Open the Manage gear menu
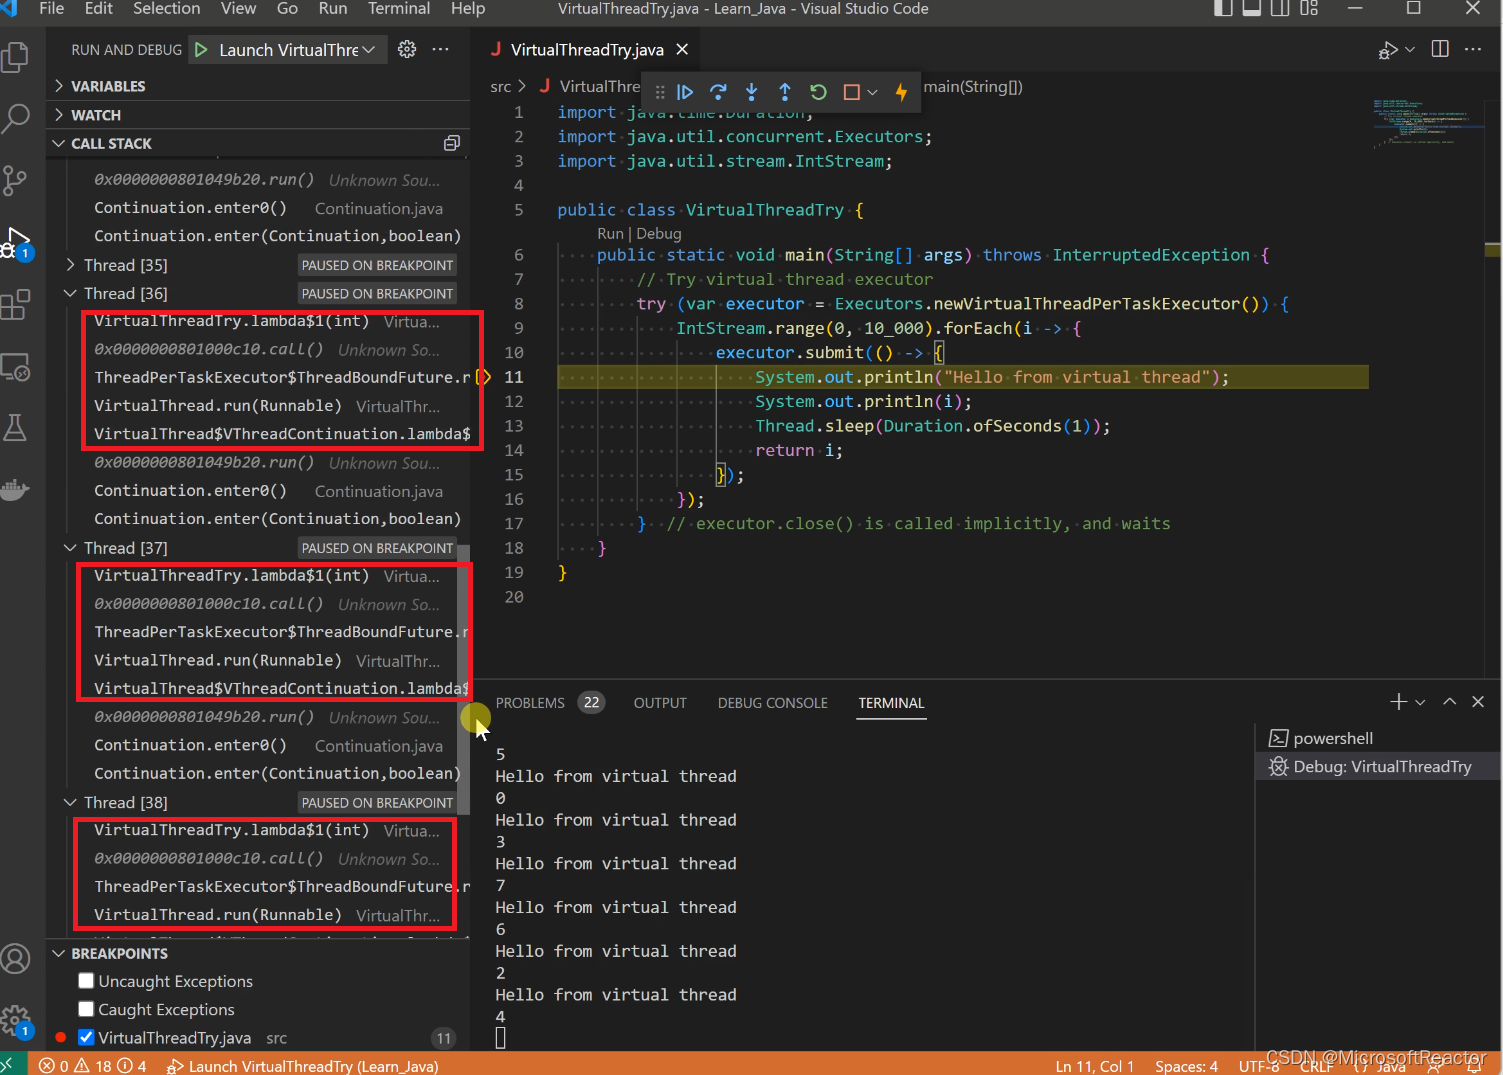The height and width of the screenshot is (1075, 1503). tap(16, 1020)
